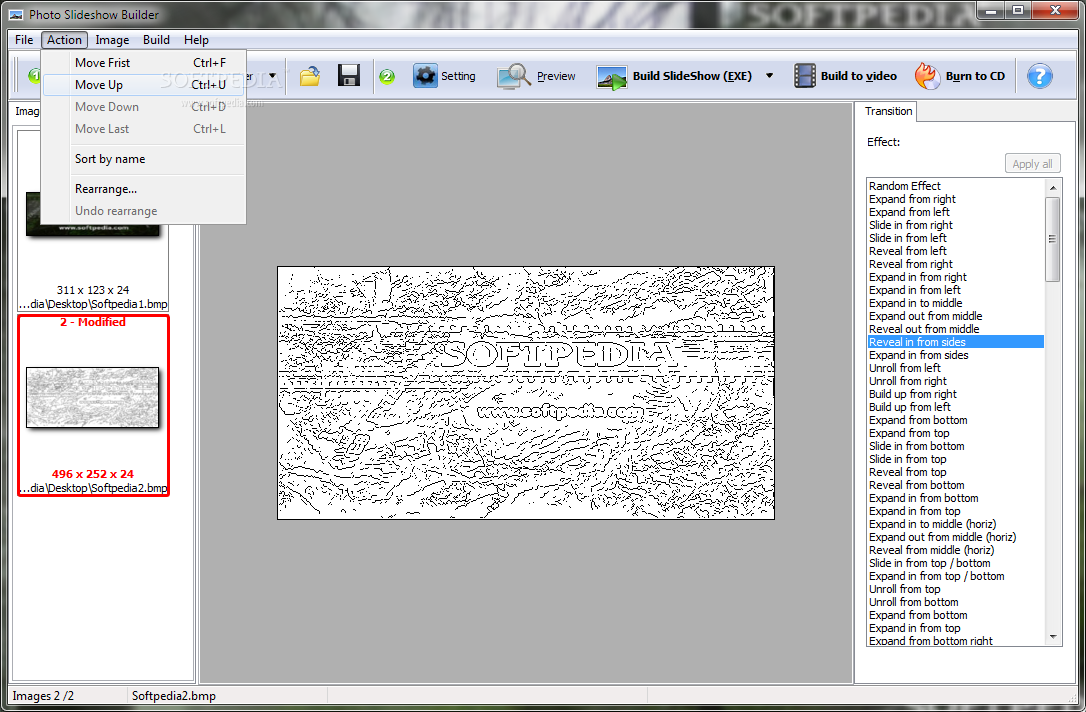Click Images 2 /2 status bar entry

[43, 696]
